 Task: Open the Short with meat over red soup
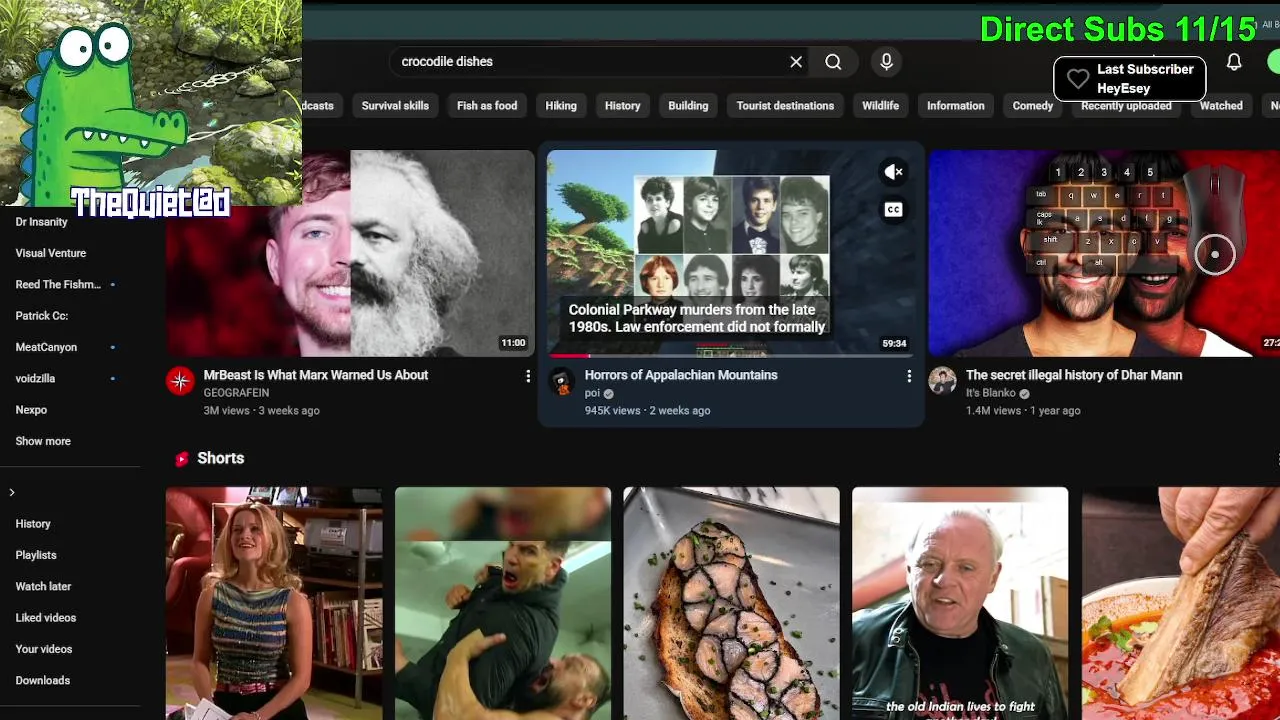click(x=1181, y=603)
